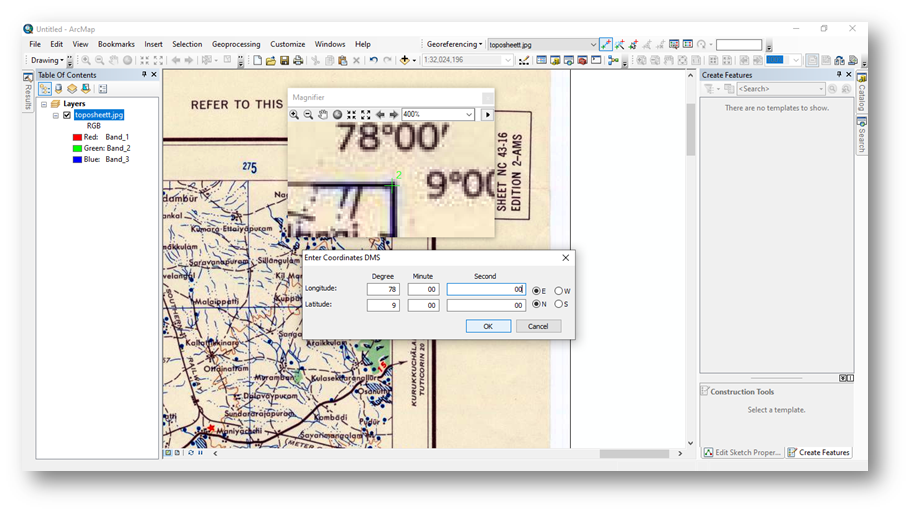Zoom out within the Magnifier window
This screenshot has height=513, width=910.
308,114
